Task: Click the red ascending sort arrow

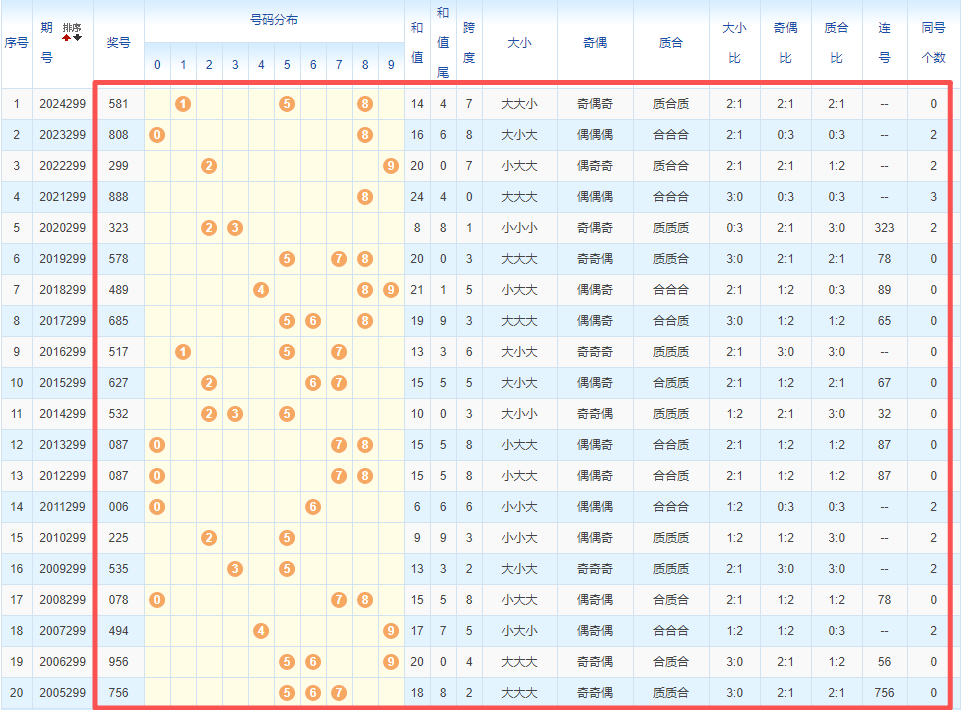Action: click(67, 38)
